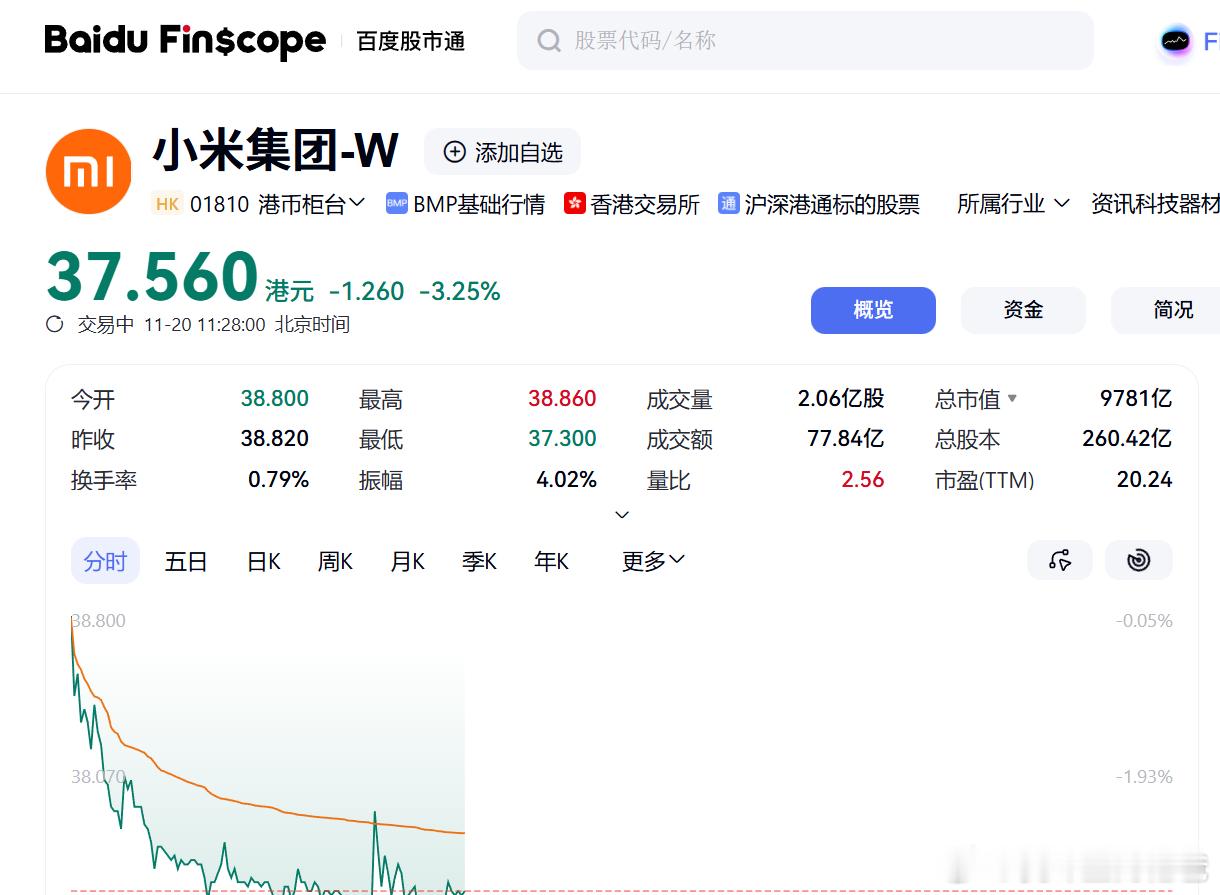Click the 振幅 value 4.02%

click(567, 480)
